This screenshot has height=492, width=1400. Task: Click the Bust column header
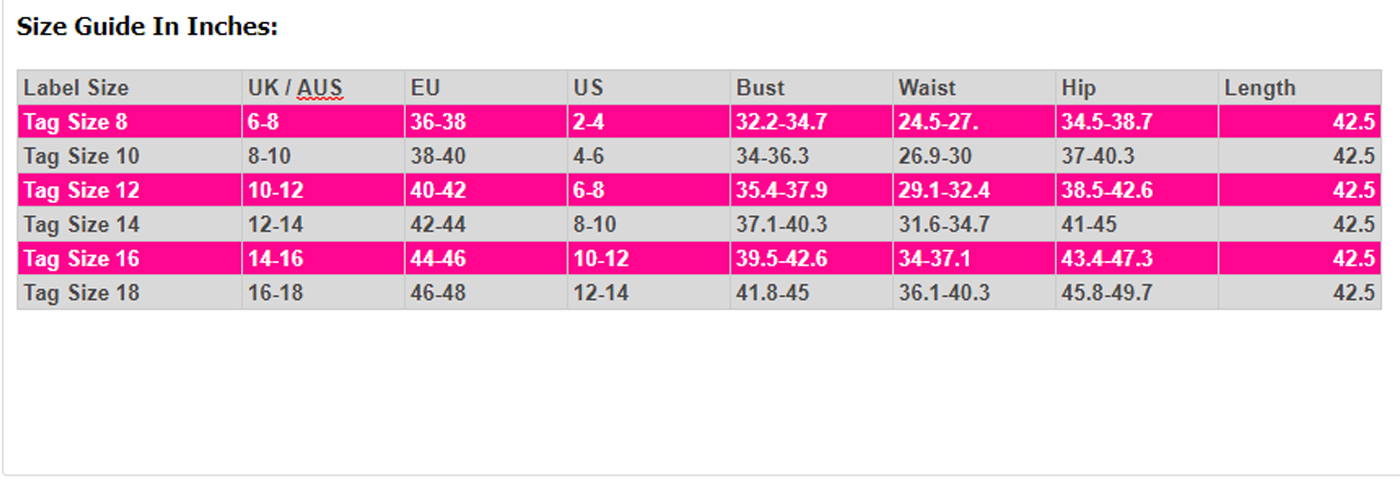click(812, 88)
